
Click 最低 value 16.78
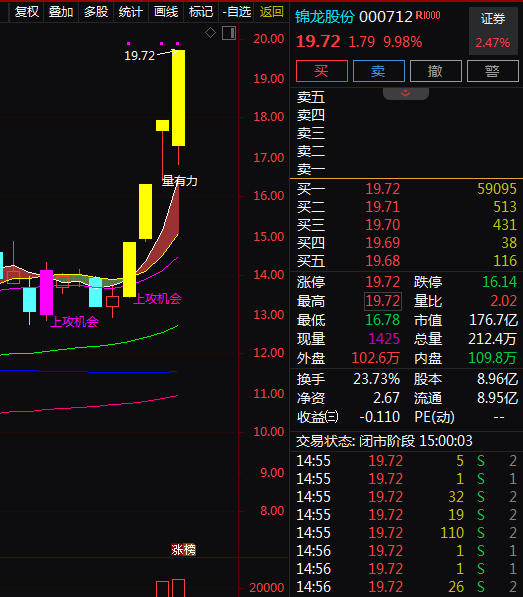(383, 320)
